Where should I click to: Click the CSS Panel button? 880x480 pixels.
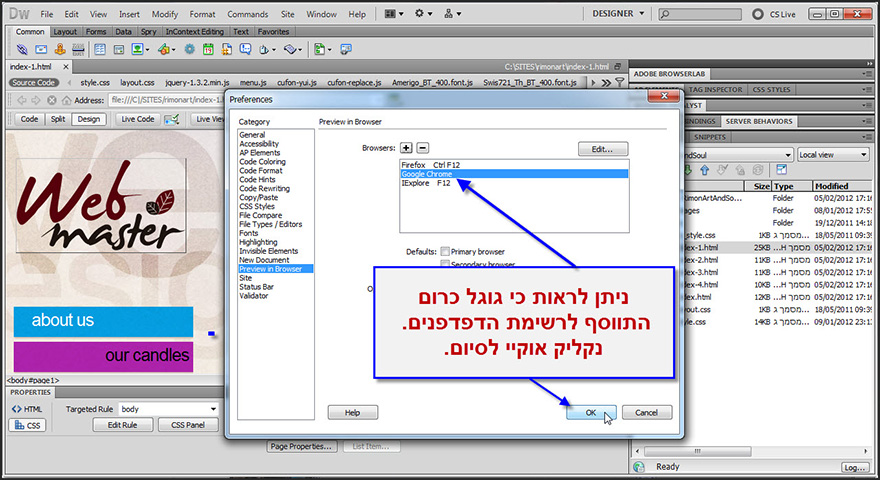click(x=188, y=425)
